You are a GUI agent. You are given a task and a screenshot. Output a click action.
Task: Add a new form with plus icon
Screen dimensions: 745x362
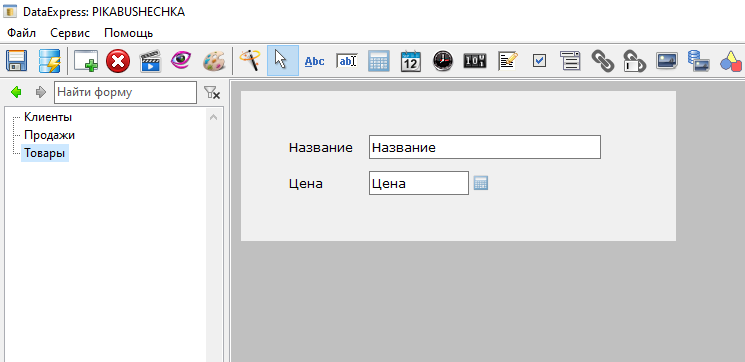pos(86,61)
